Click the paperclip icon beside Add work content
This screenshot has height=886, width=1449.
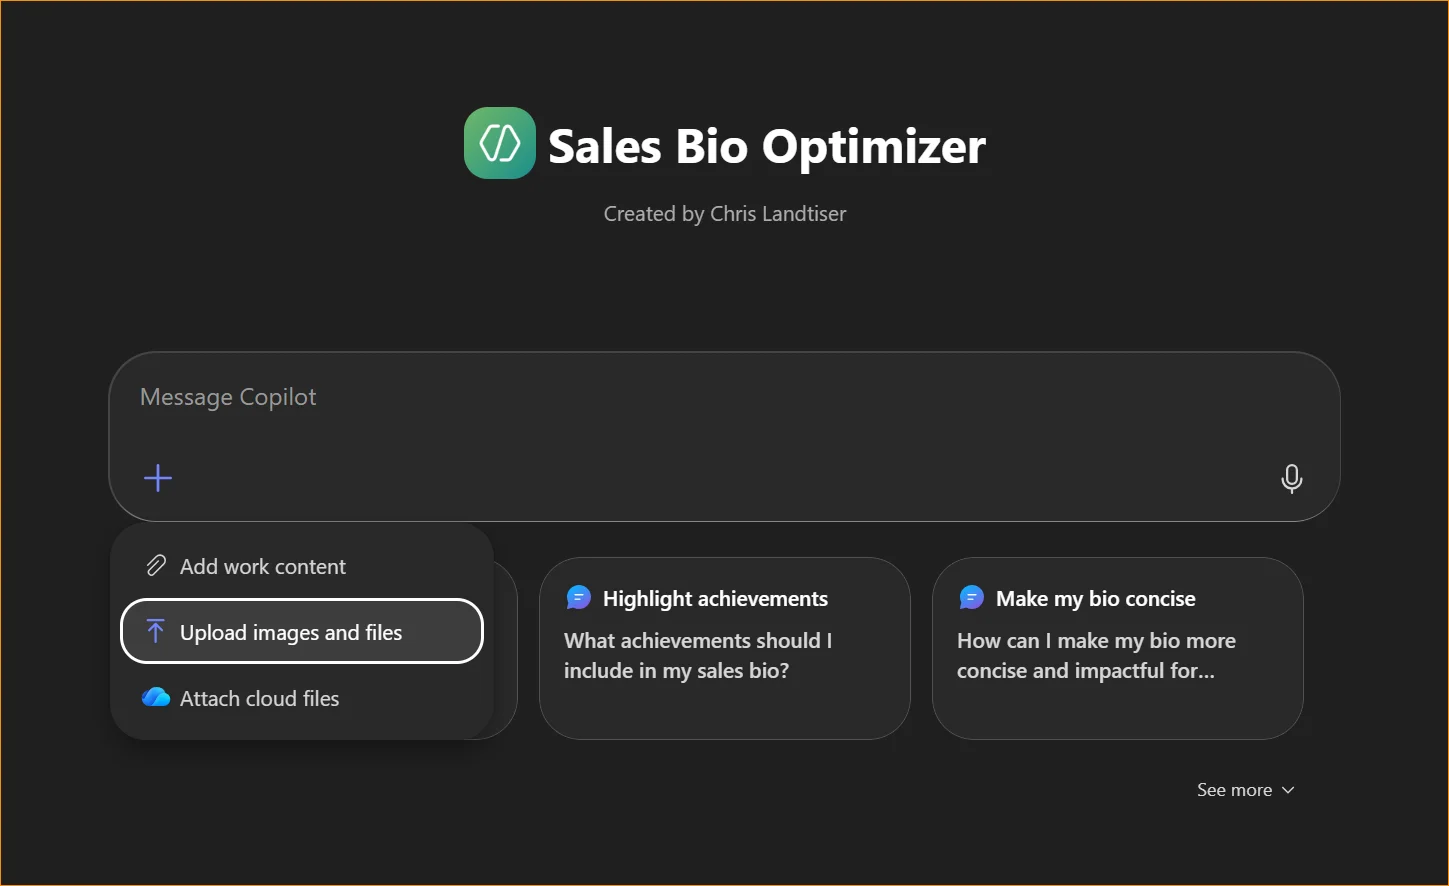tap(155, 565)
